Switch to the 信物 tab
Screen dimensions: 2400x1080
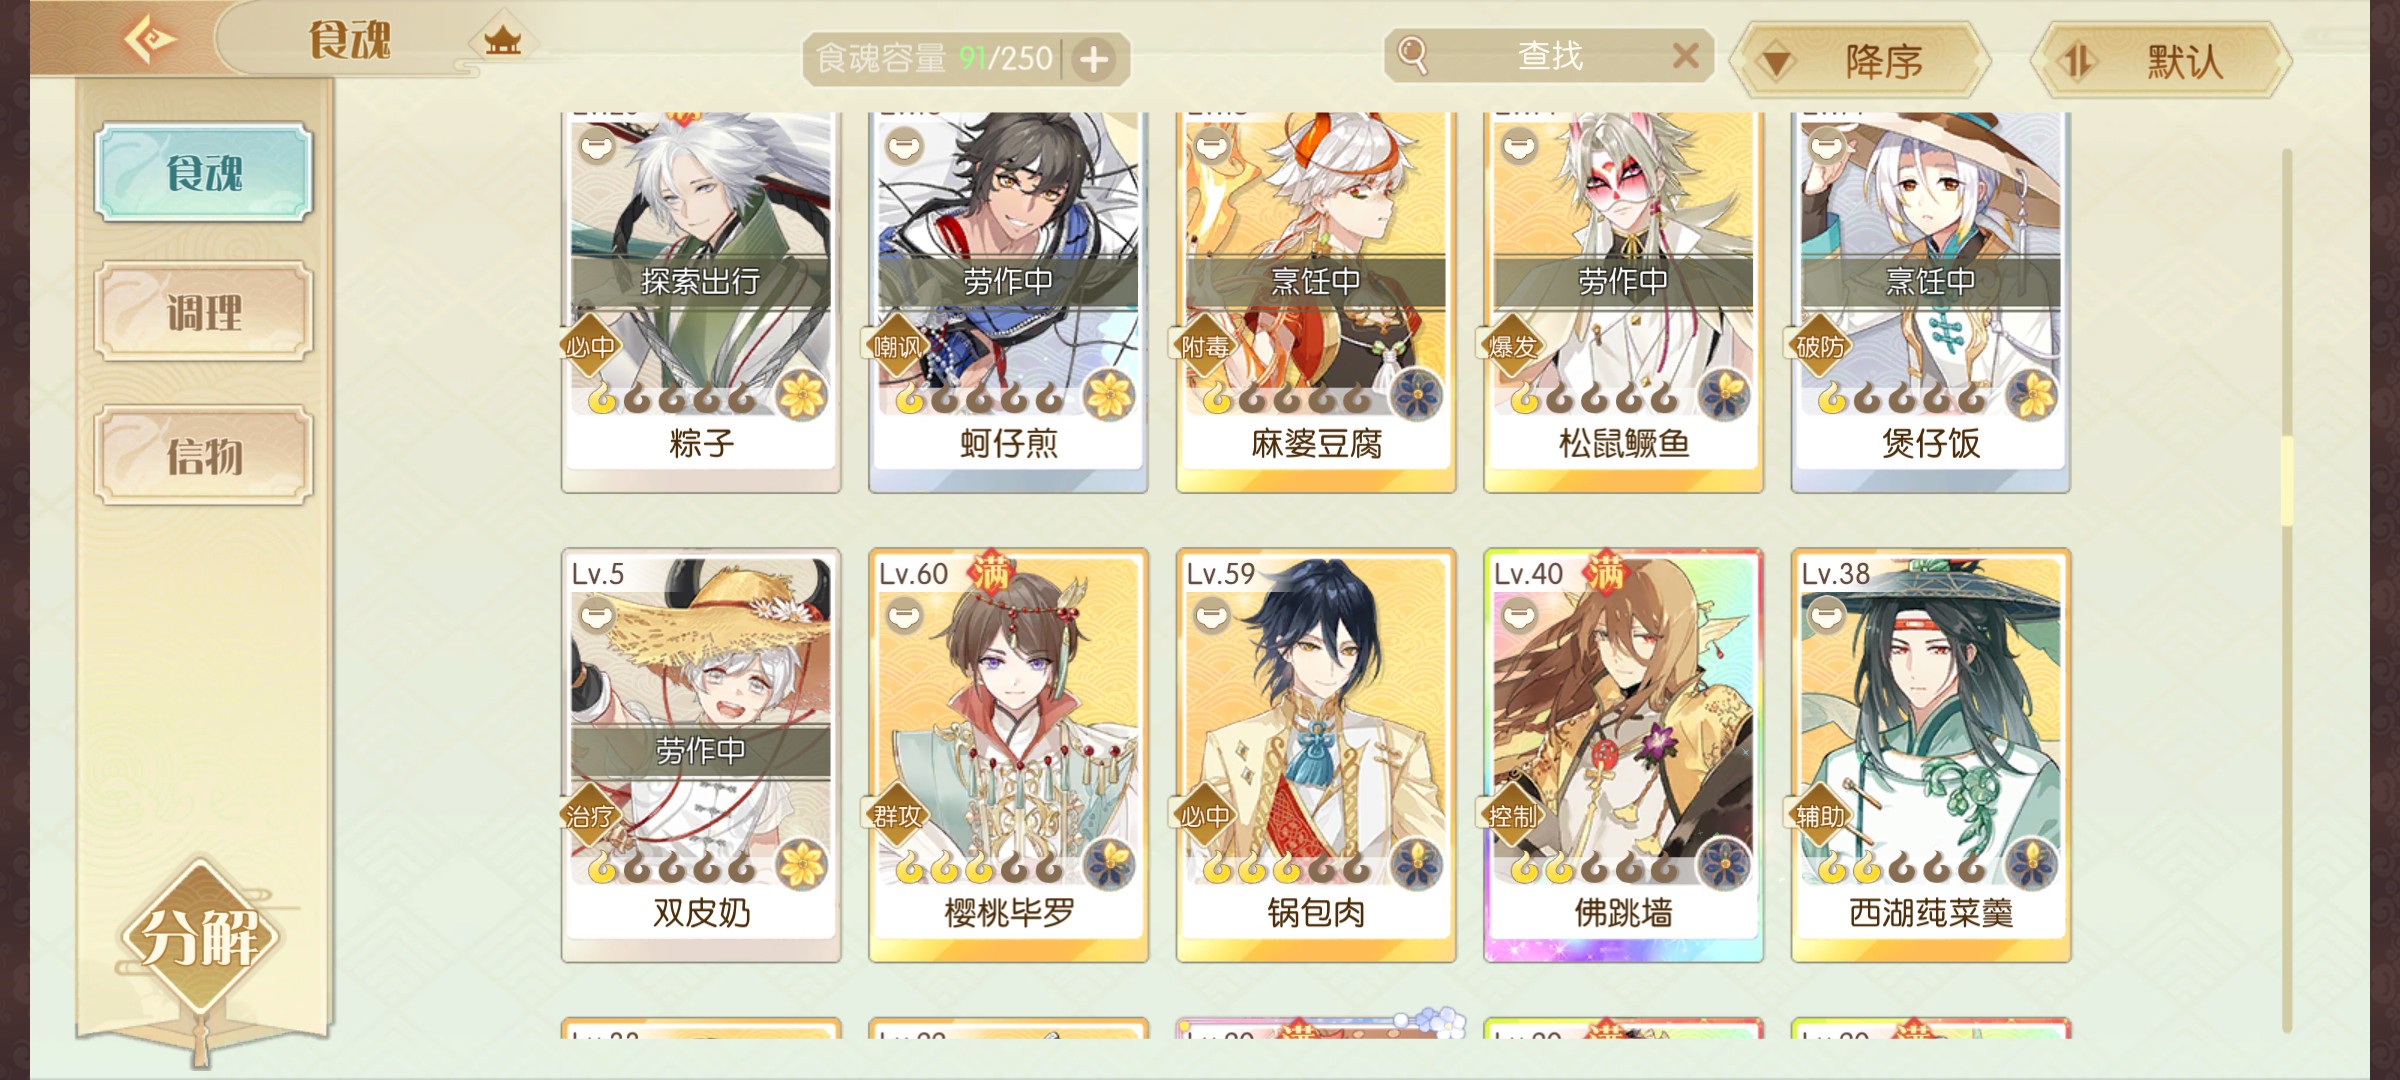(x=204, y=456)
